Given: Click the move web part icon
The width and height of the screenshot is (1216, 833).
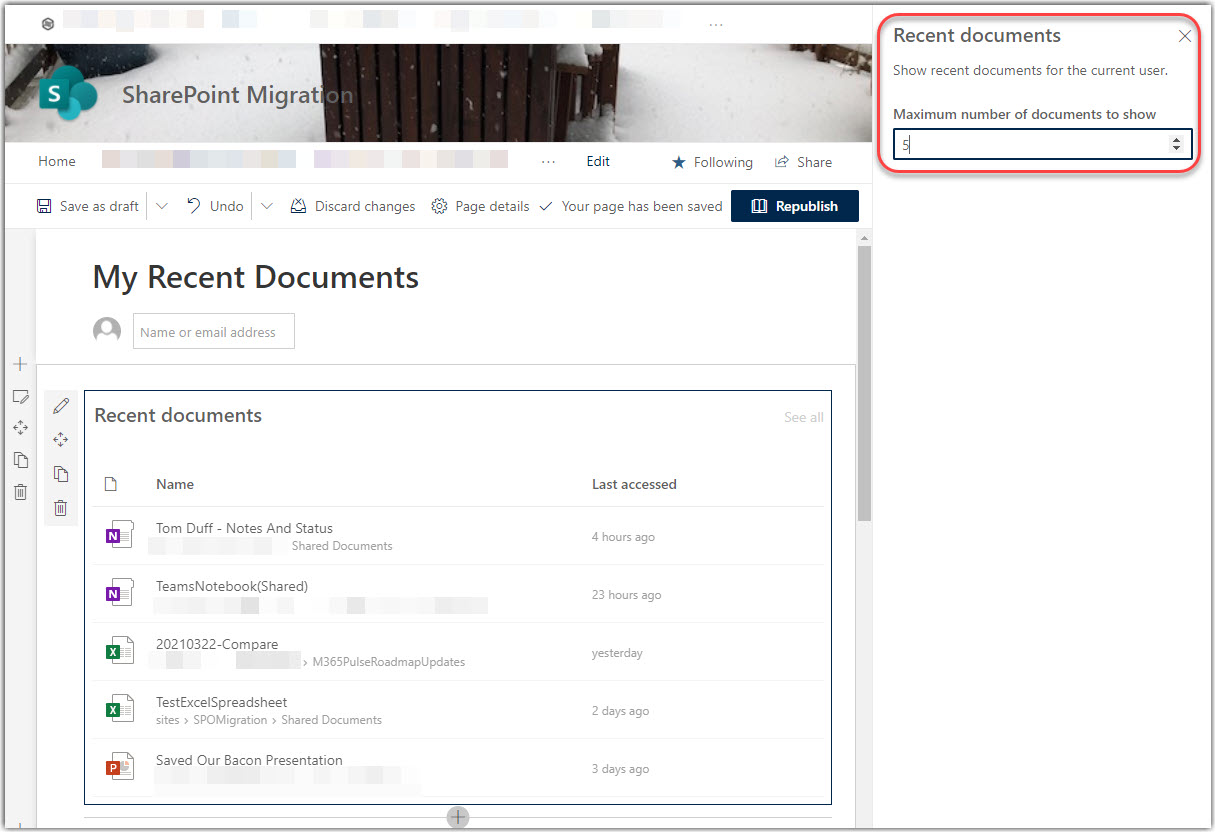Looking at the screenshot, I should pos(60,439).
